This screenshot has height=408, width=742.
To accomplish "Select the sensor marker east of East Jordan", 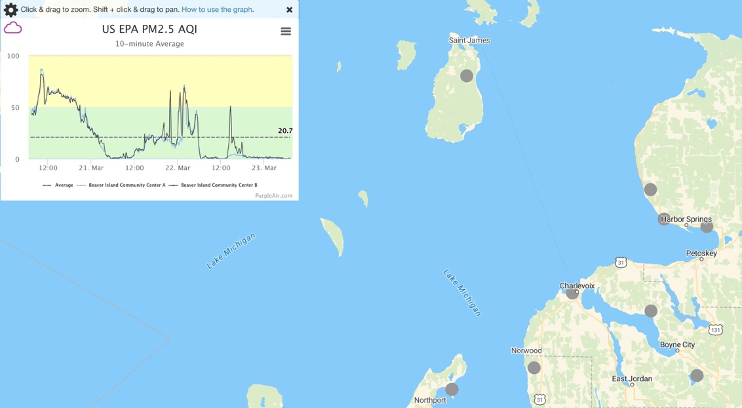I will coord(697,375).
